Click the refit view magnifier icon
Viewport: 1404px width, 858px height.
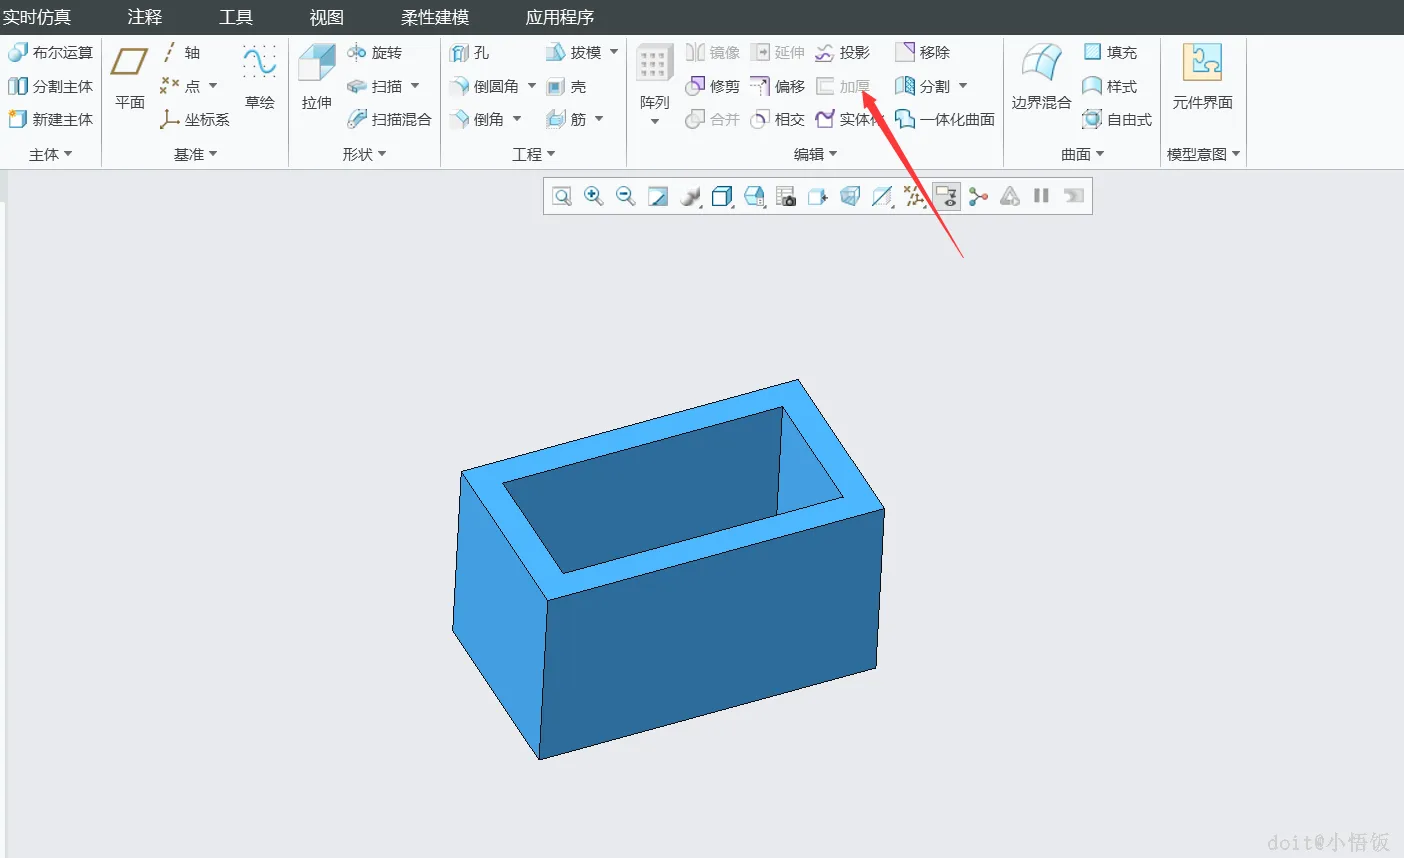coord(562,196)
